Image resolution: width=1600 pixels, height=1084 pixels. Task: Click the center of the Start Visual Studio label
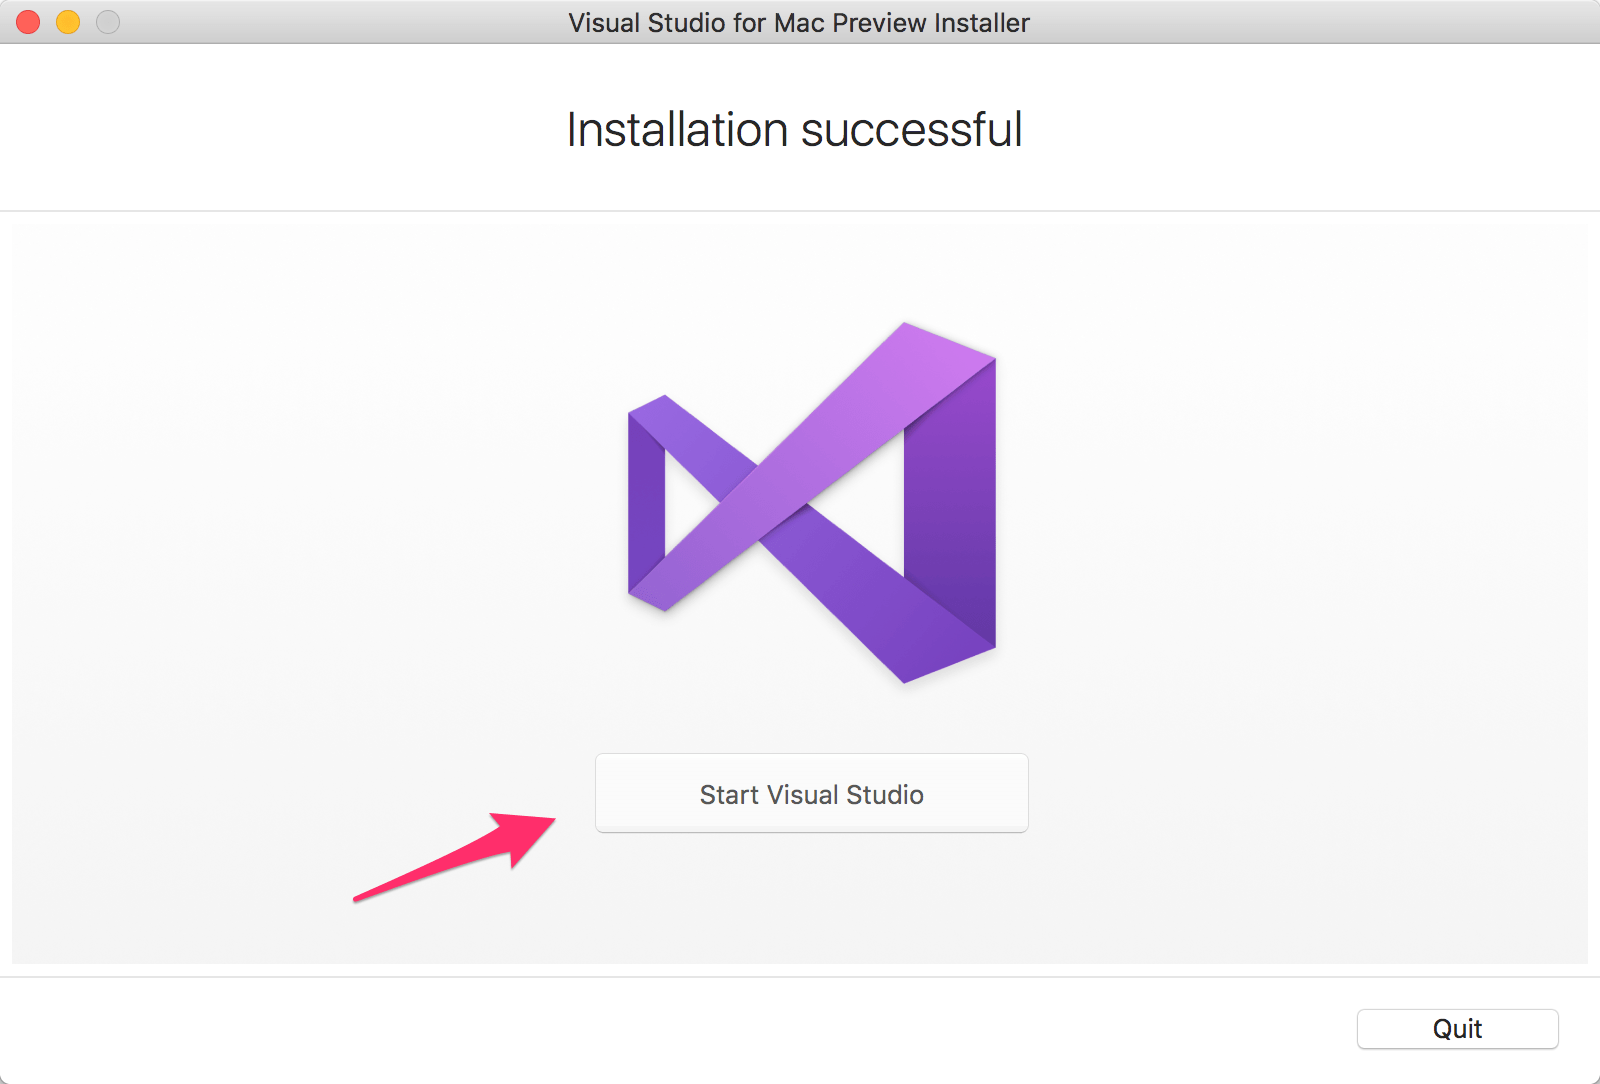(811, 794)
